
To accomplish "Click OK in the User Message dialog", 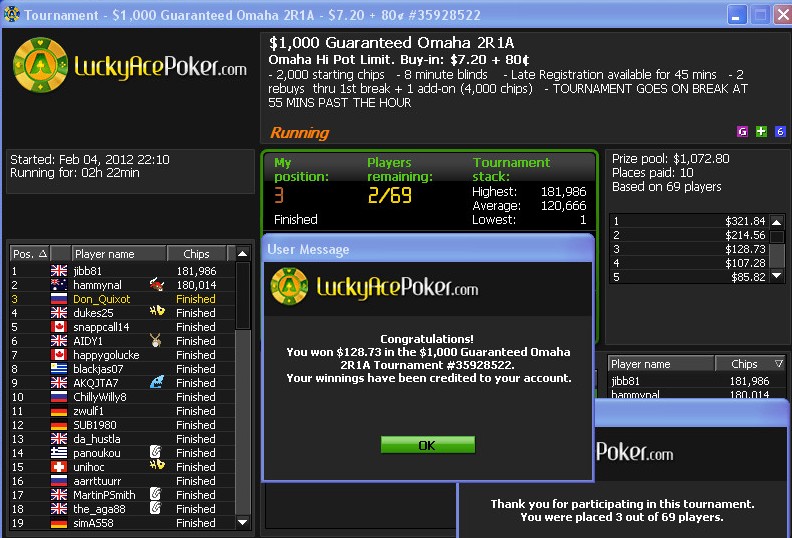I will click(427, 445).
